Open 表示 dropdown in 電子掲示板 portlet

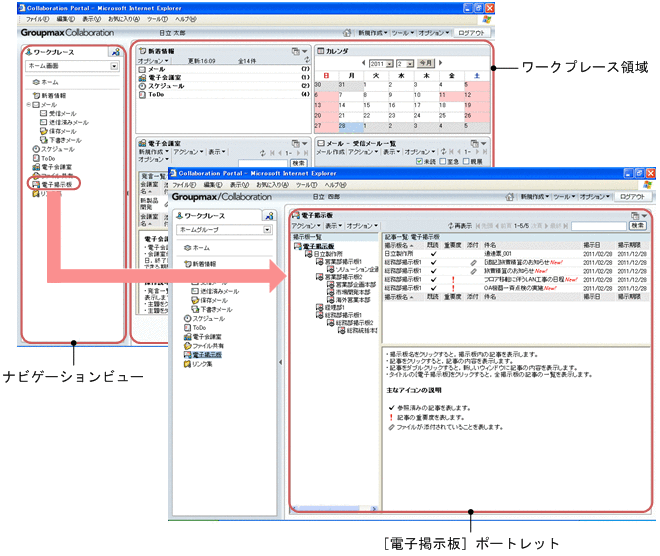click(x=333, y=226)
